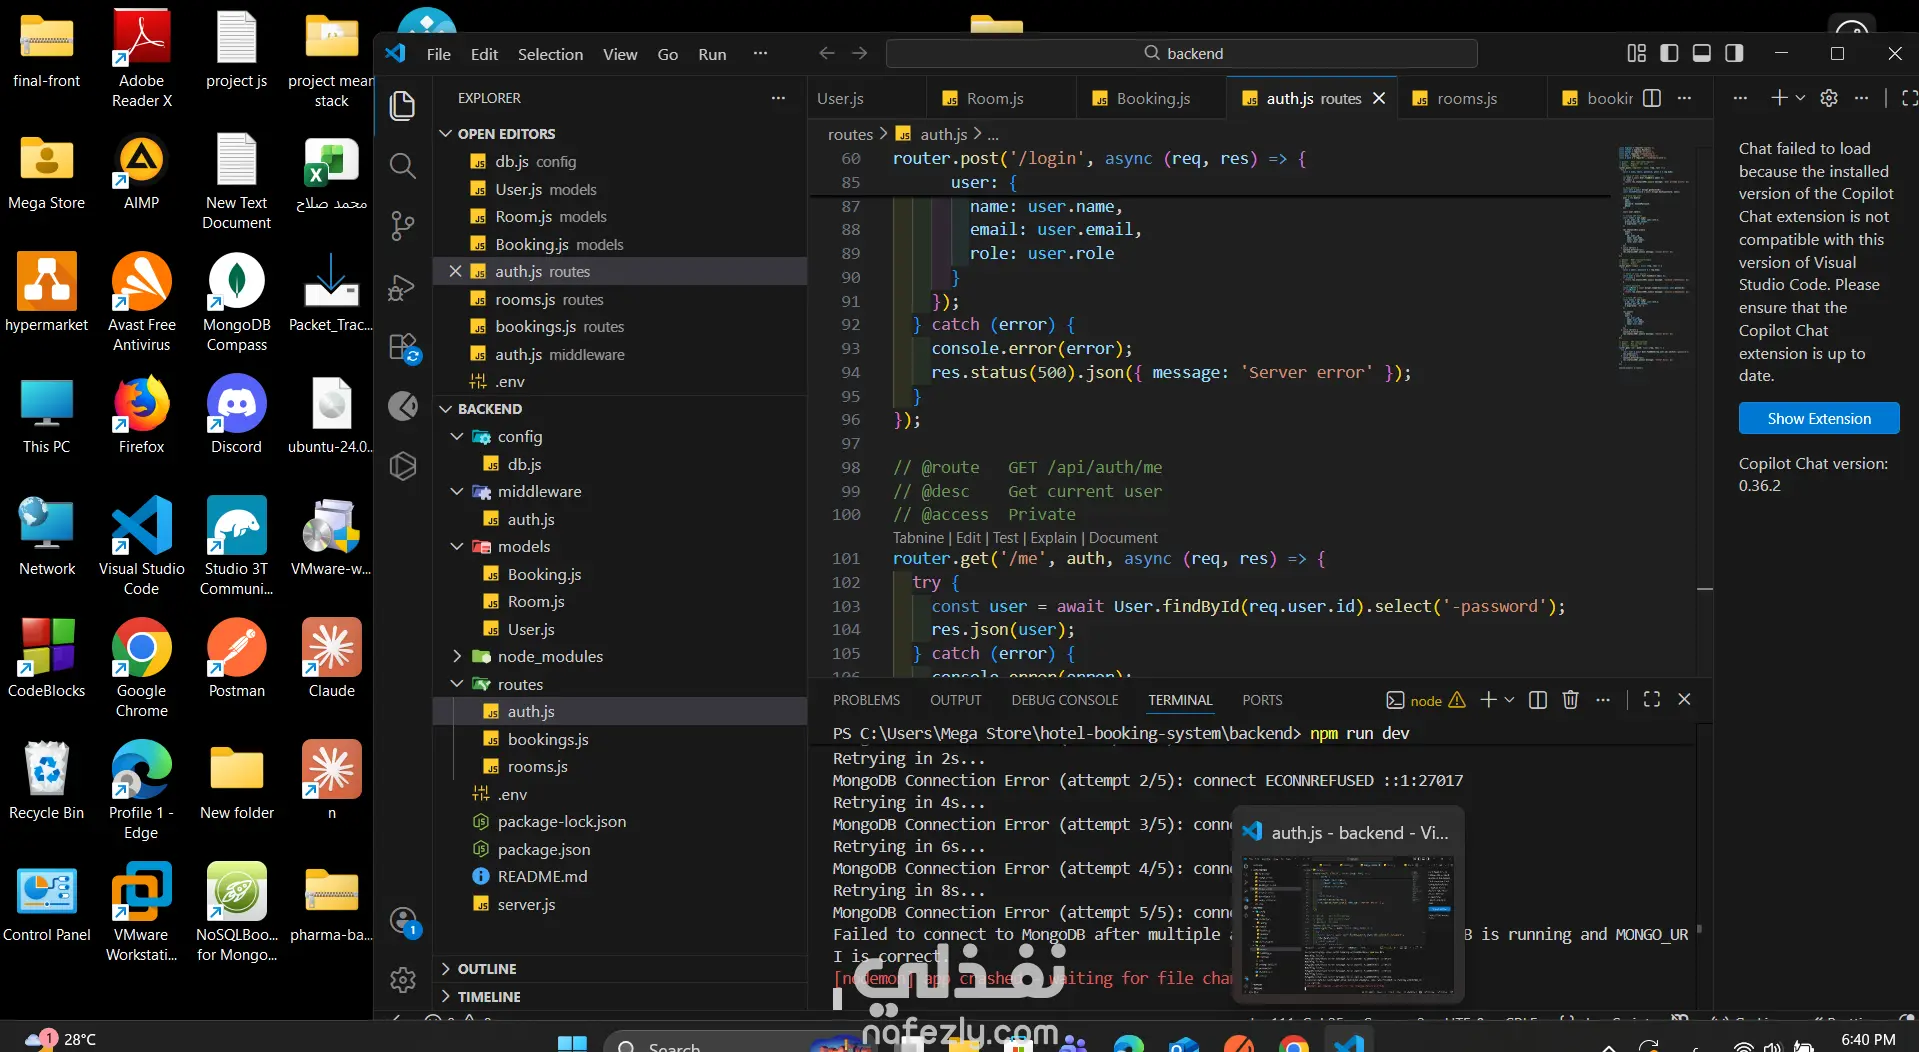Expand the node_modules folder
Viewport: 1919px width, 1052px height.
pyautogui.click(x=550, y=657)
